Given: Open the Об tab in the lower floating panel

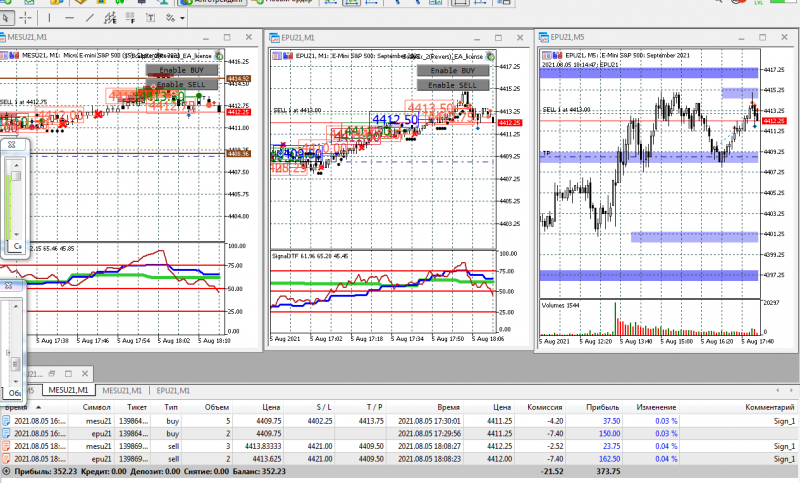Looking at the screenshot, I should click(x=14, y=393).
